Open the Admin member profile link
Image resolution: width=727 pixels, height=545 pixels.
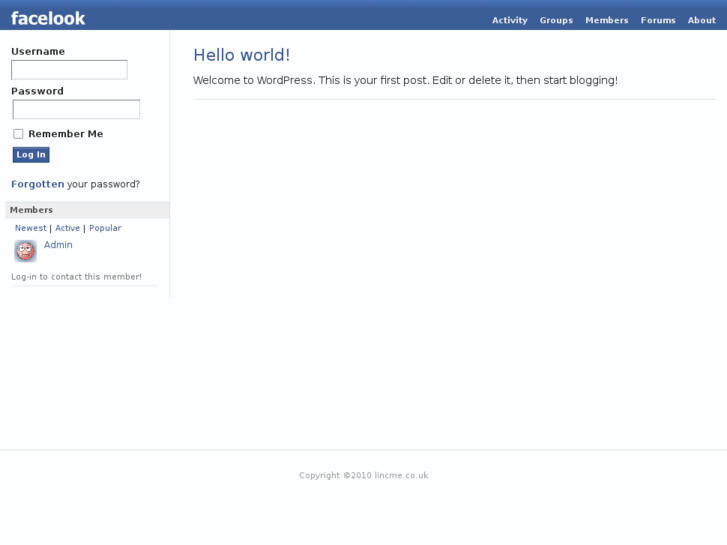pos(58,245)
